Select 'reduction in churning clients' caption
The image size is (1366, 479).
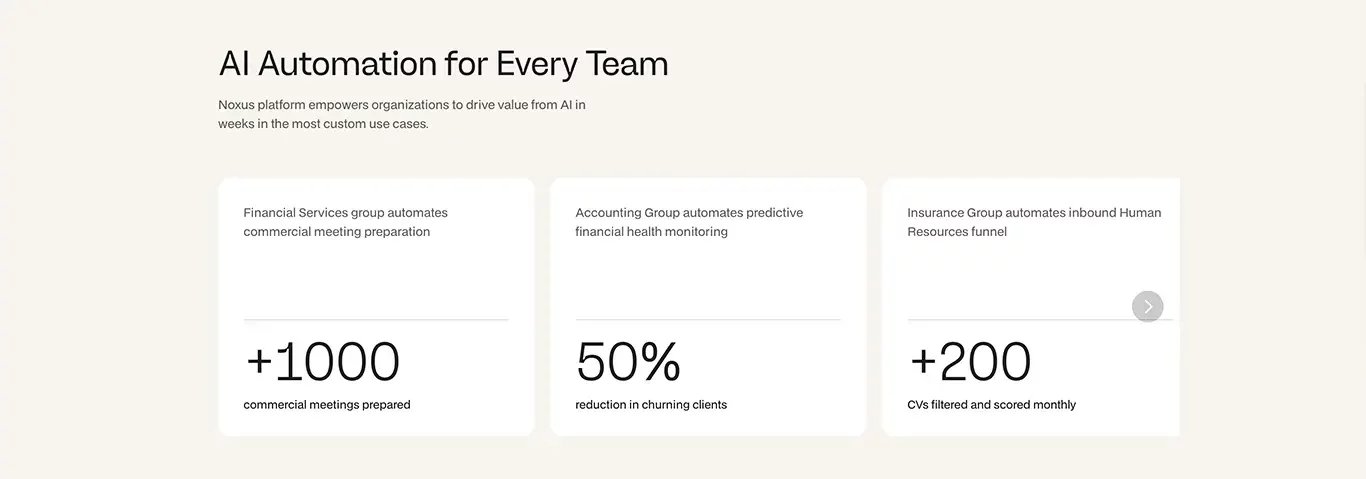click(x=651, y=405)
